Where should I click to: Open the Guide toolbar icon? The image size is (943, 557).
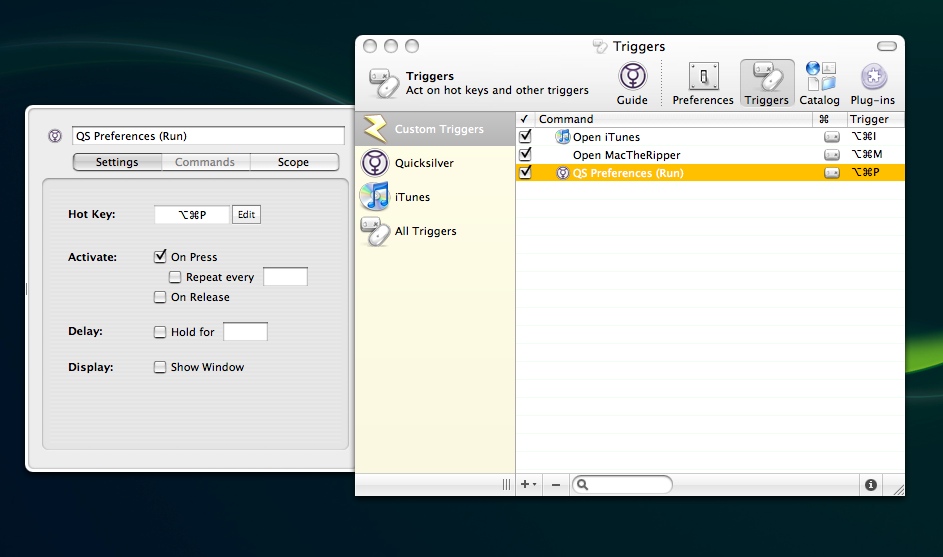click(x=632, y=84)
